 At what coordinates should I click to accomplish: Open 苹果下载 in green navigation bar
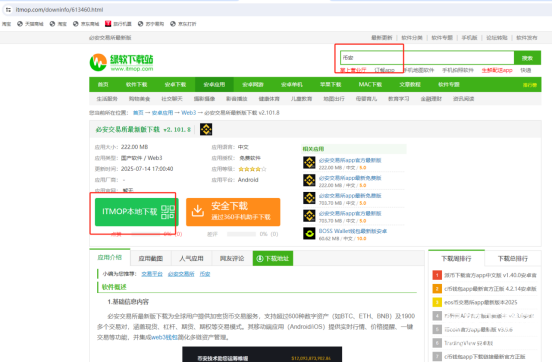pos(330,85)
